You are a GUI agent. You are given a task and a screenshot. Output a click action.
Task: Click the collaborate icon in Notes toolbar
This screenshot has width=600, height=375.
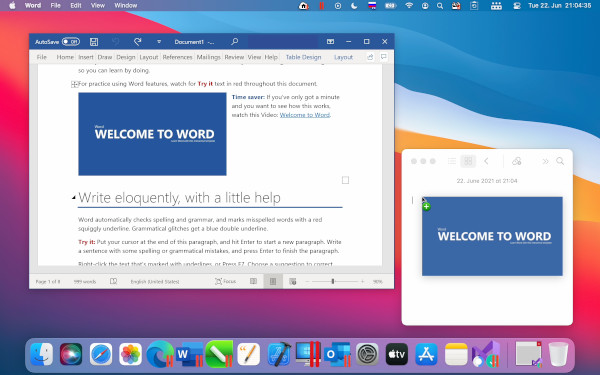click(517, 161)
